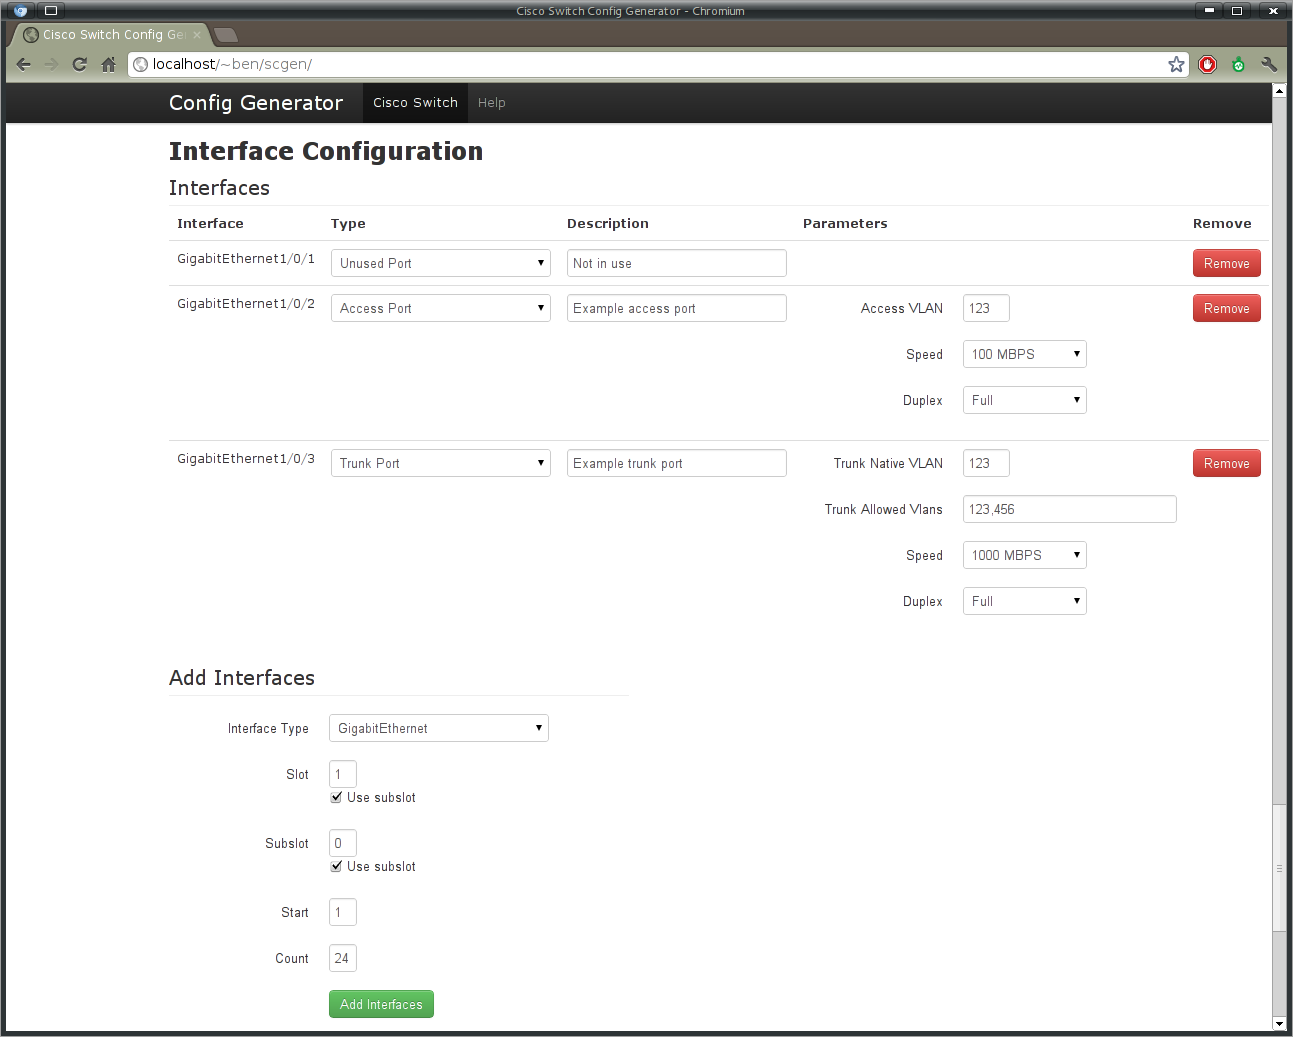Remove the GigabitEthernet1/0/2 interface
Viewport: 1293px width, 1037px height.
tap(1226, 308)
